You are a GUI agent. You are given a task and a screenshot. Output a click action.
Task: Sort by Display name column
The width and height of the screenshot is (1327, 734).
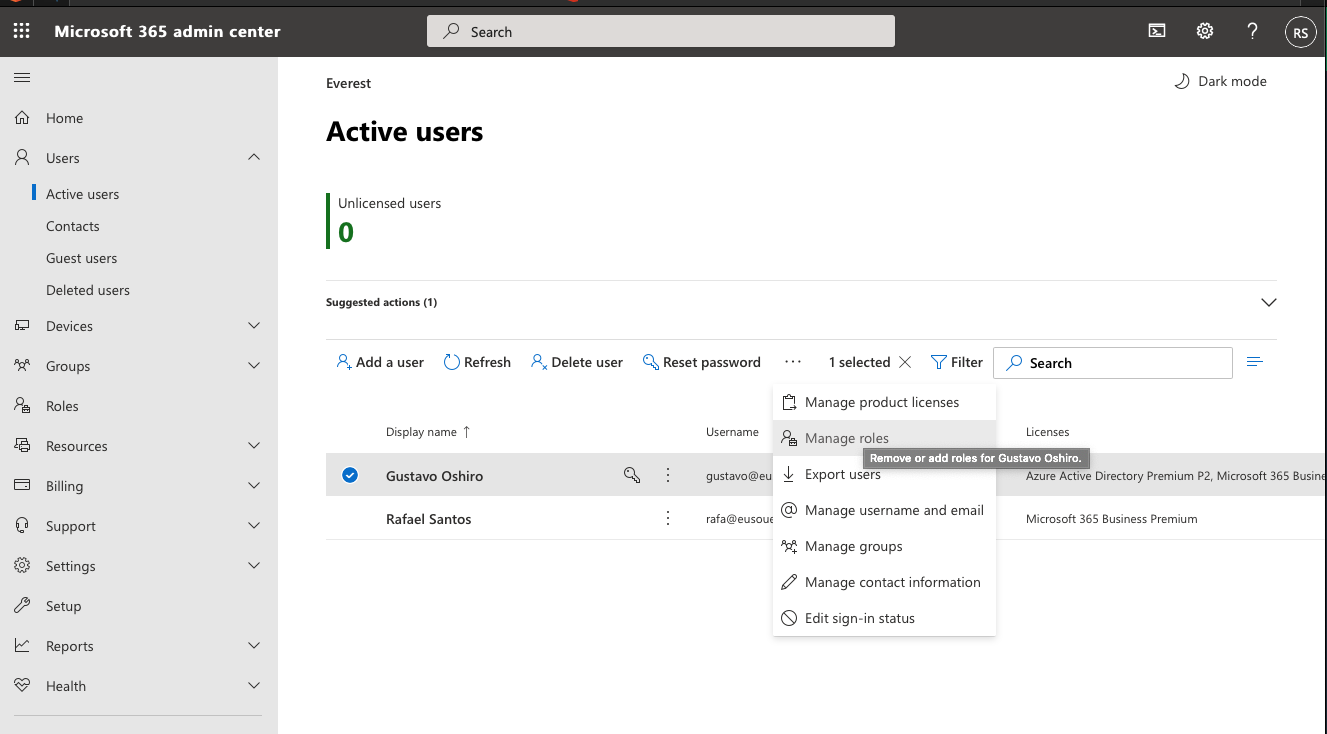pyautogui.click(x=428, y=432)
